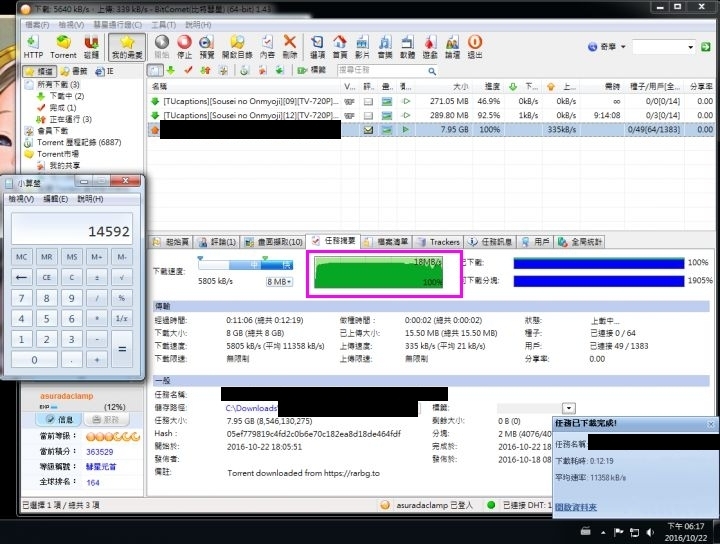Open the 影片 movies toolbar icon
This screenshot has width=720, height=544.
coord(362,47)
